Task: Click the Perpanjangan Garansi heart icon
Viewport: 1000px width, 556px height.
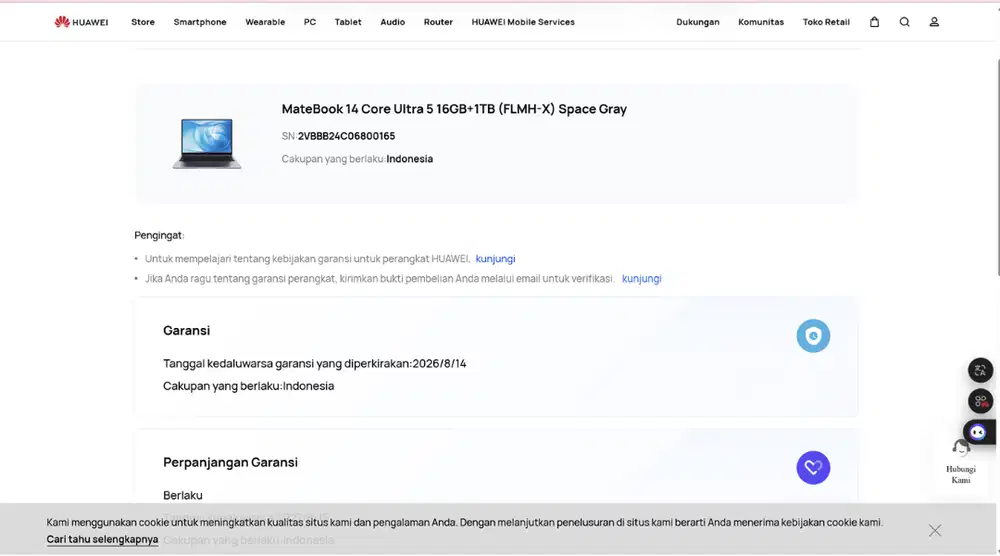Action: [813, 467]
